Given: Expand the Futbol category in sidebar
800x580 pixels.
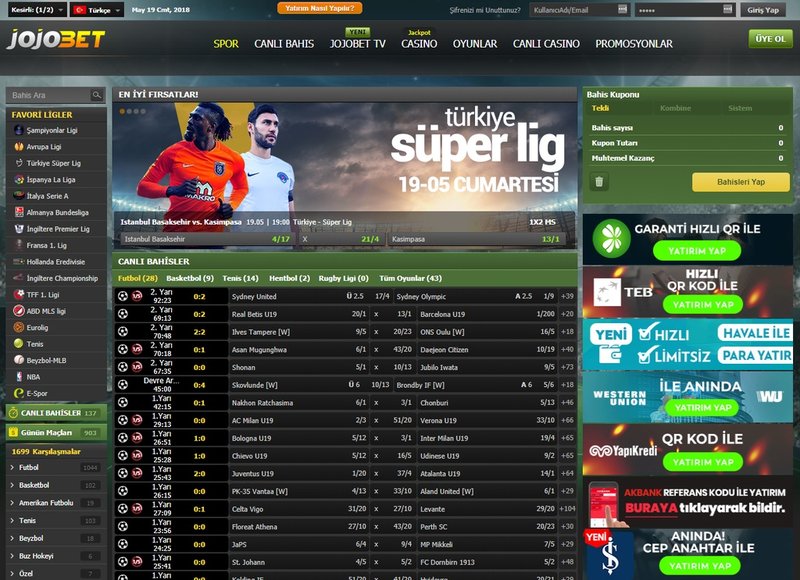Looking at the screenshot, I should [12, 467].
